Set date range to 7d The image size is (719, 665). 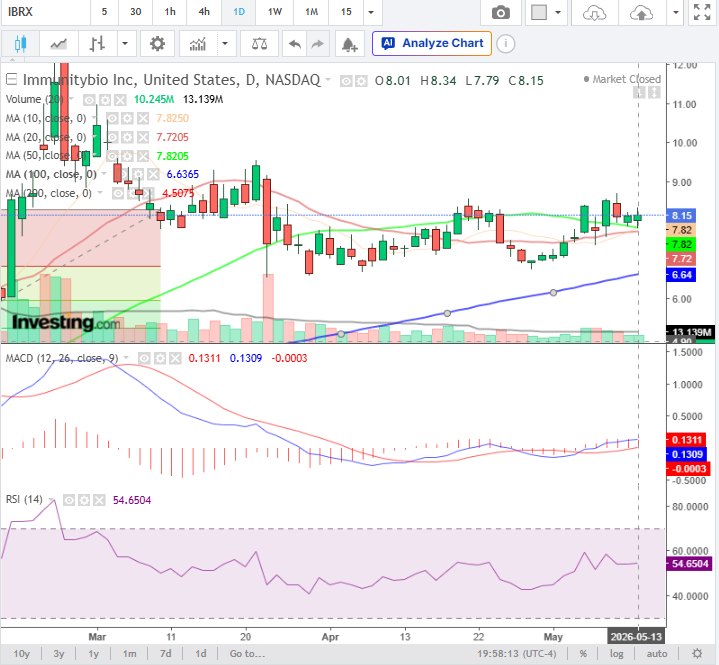tap(166, 654)
